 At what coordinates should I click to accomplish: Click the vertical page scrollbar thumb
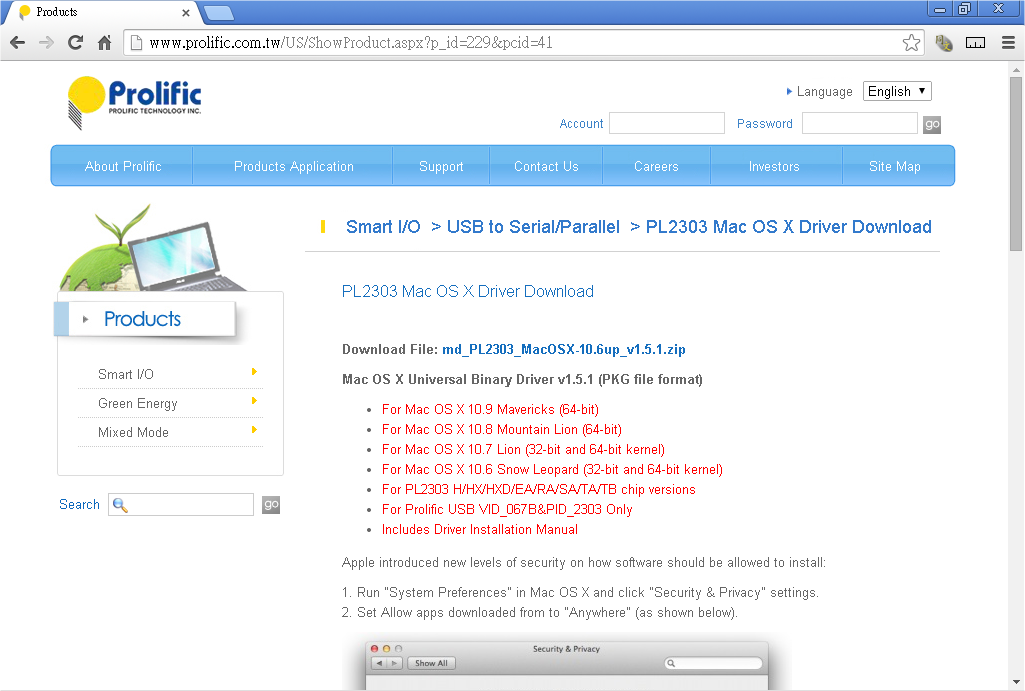(1016, 160)
